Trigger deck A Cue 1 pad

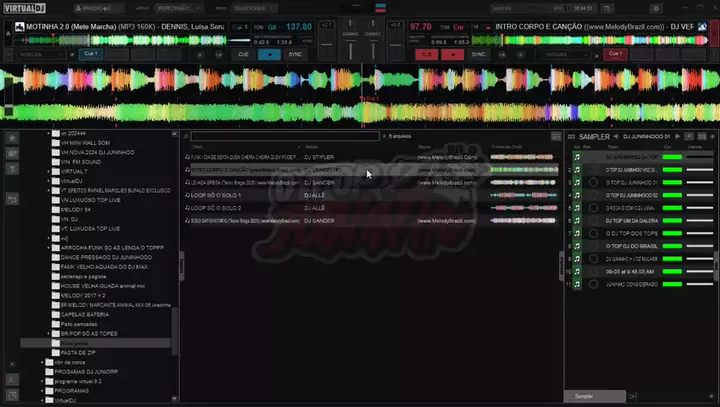(x=90, y=54)
